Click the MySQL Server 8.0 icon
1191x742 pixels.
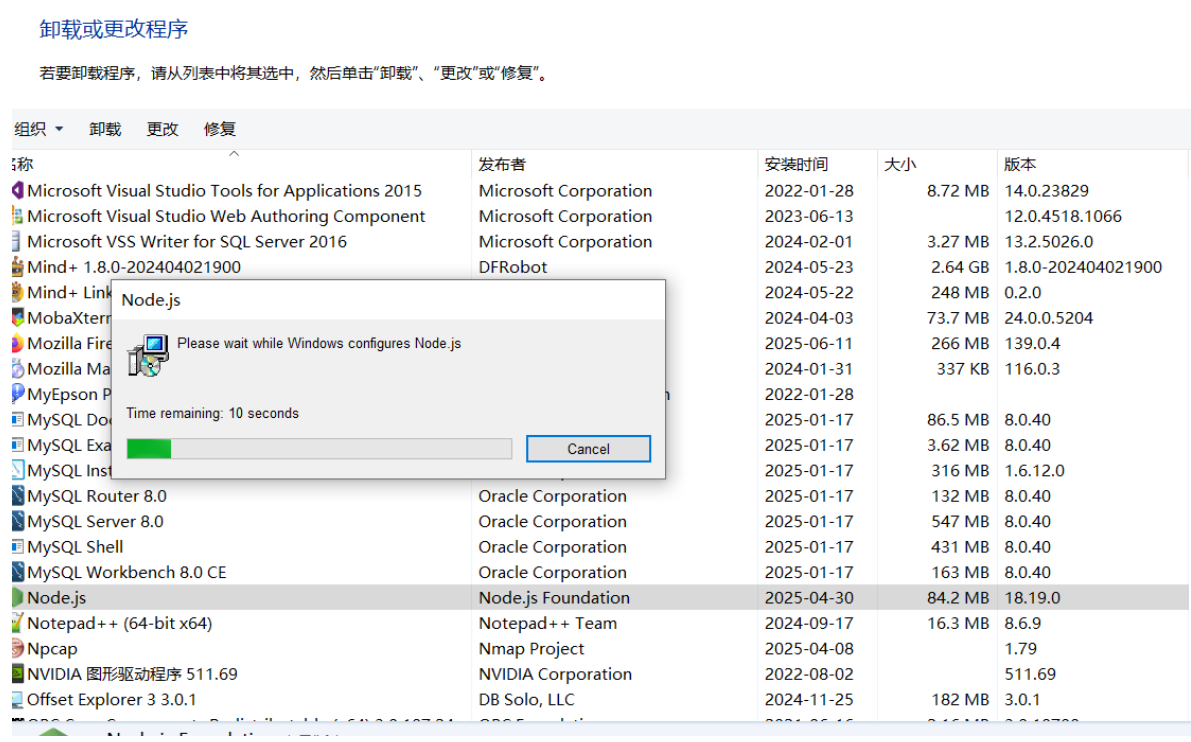tap(17, 521)
